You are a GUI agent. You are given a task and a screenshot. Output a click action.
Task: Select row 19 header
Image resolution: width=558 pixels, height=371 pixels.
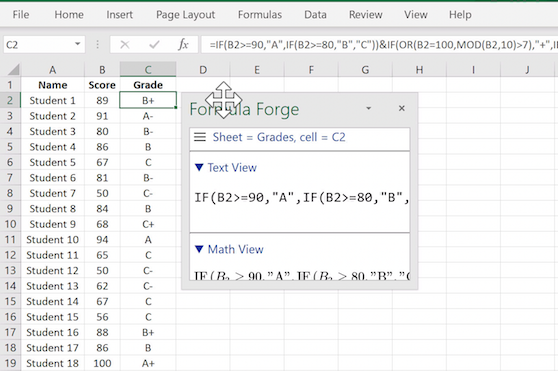[10, 363]
